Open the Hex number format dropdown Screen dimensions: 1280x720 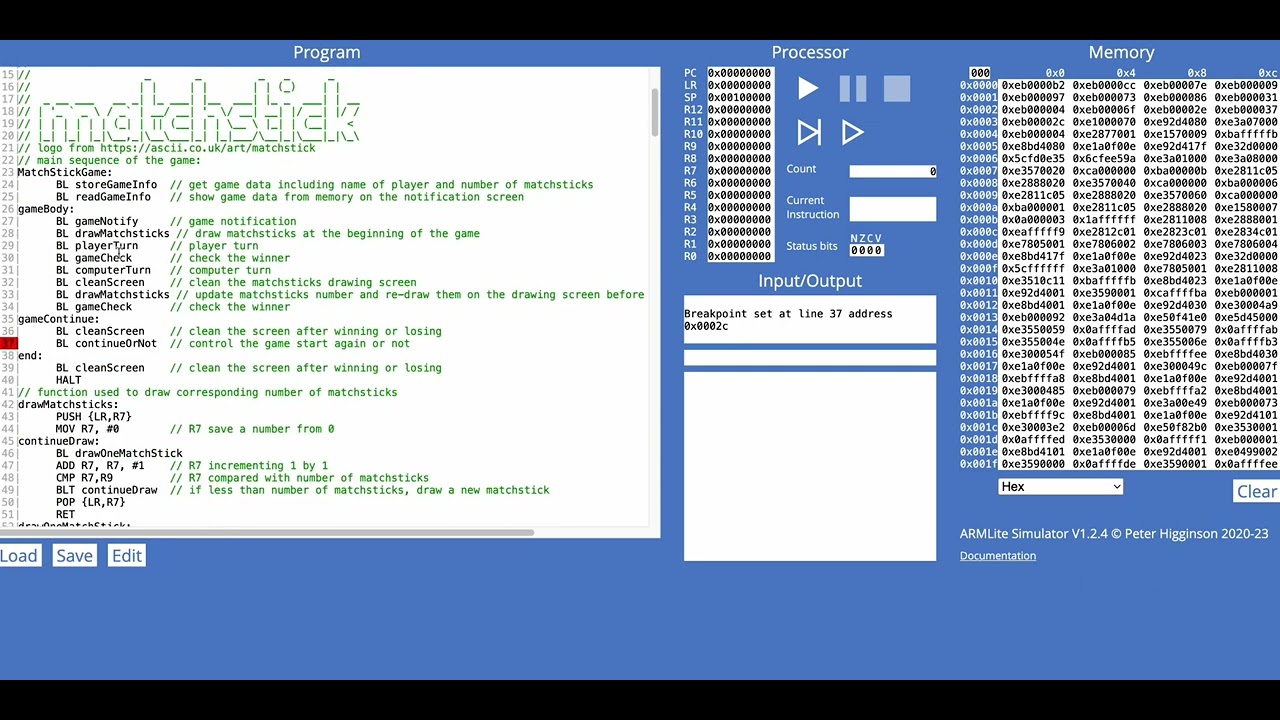click(1060, 487)
